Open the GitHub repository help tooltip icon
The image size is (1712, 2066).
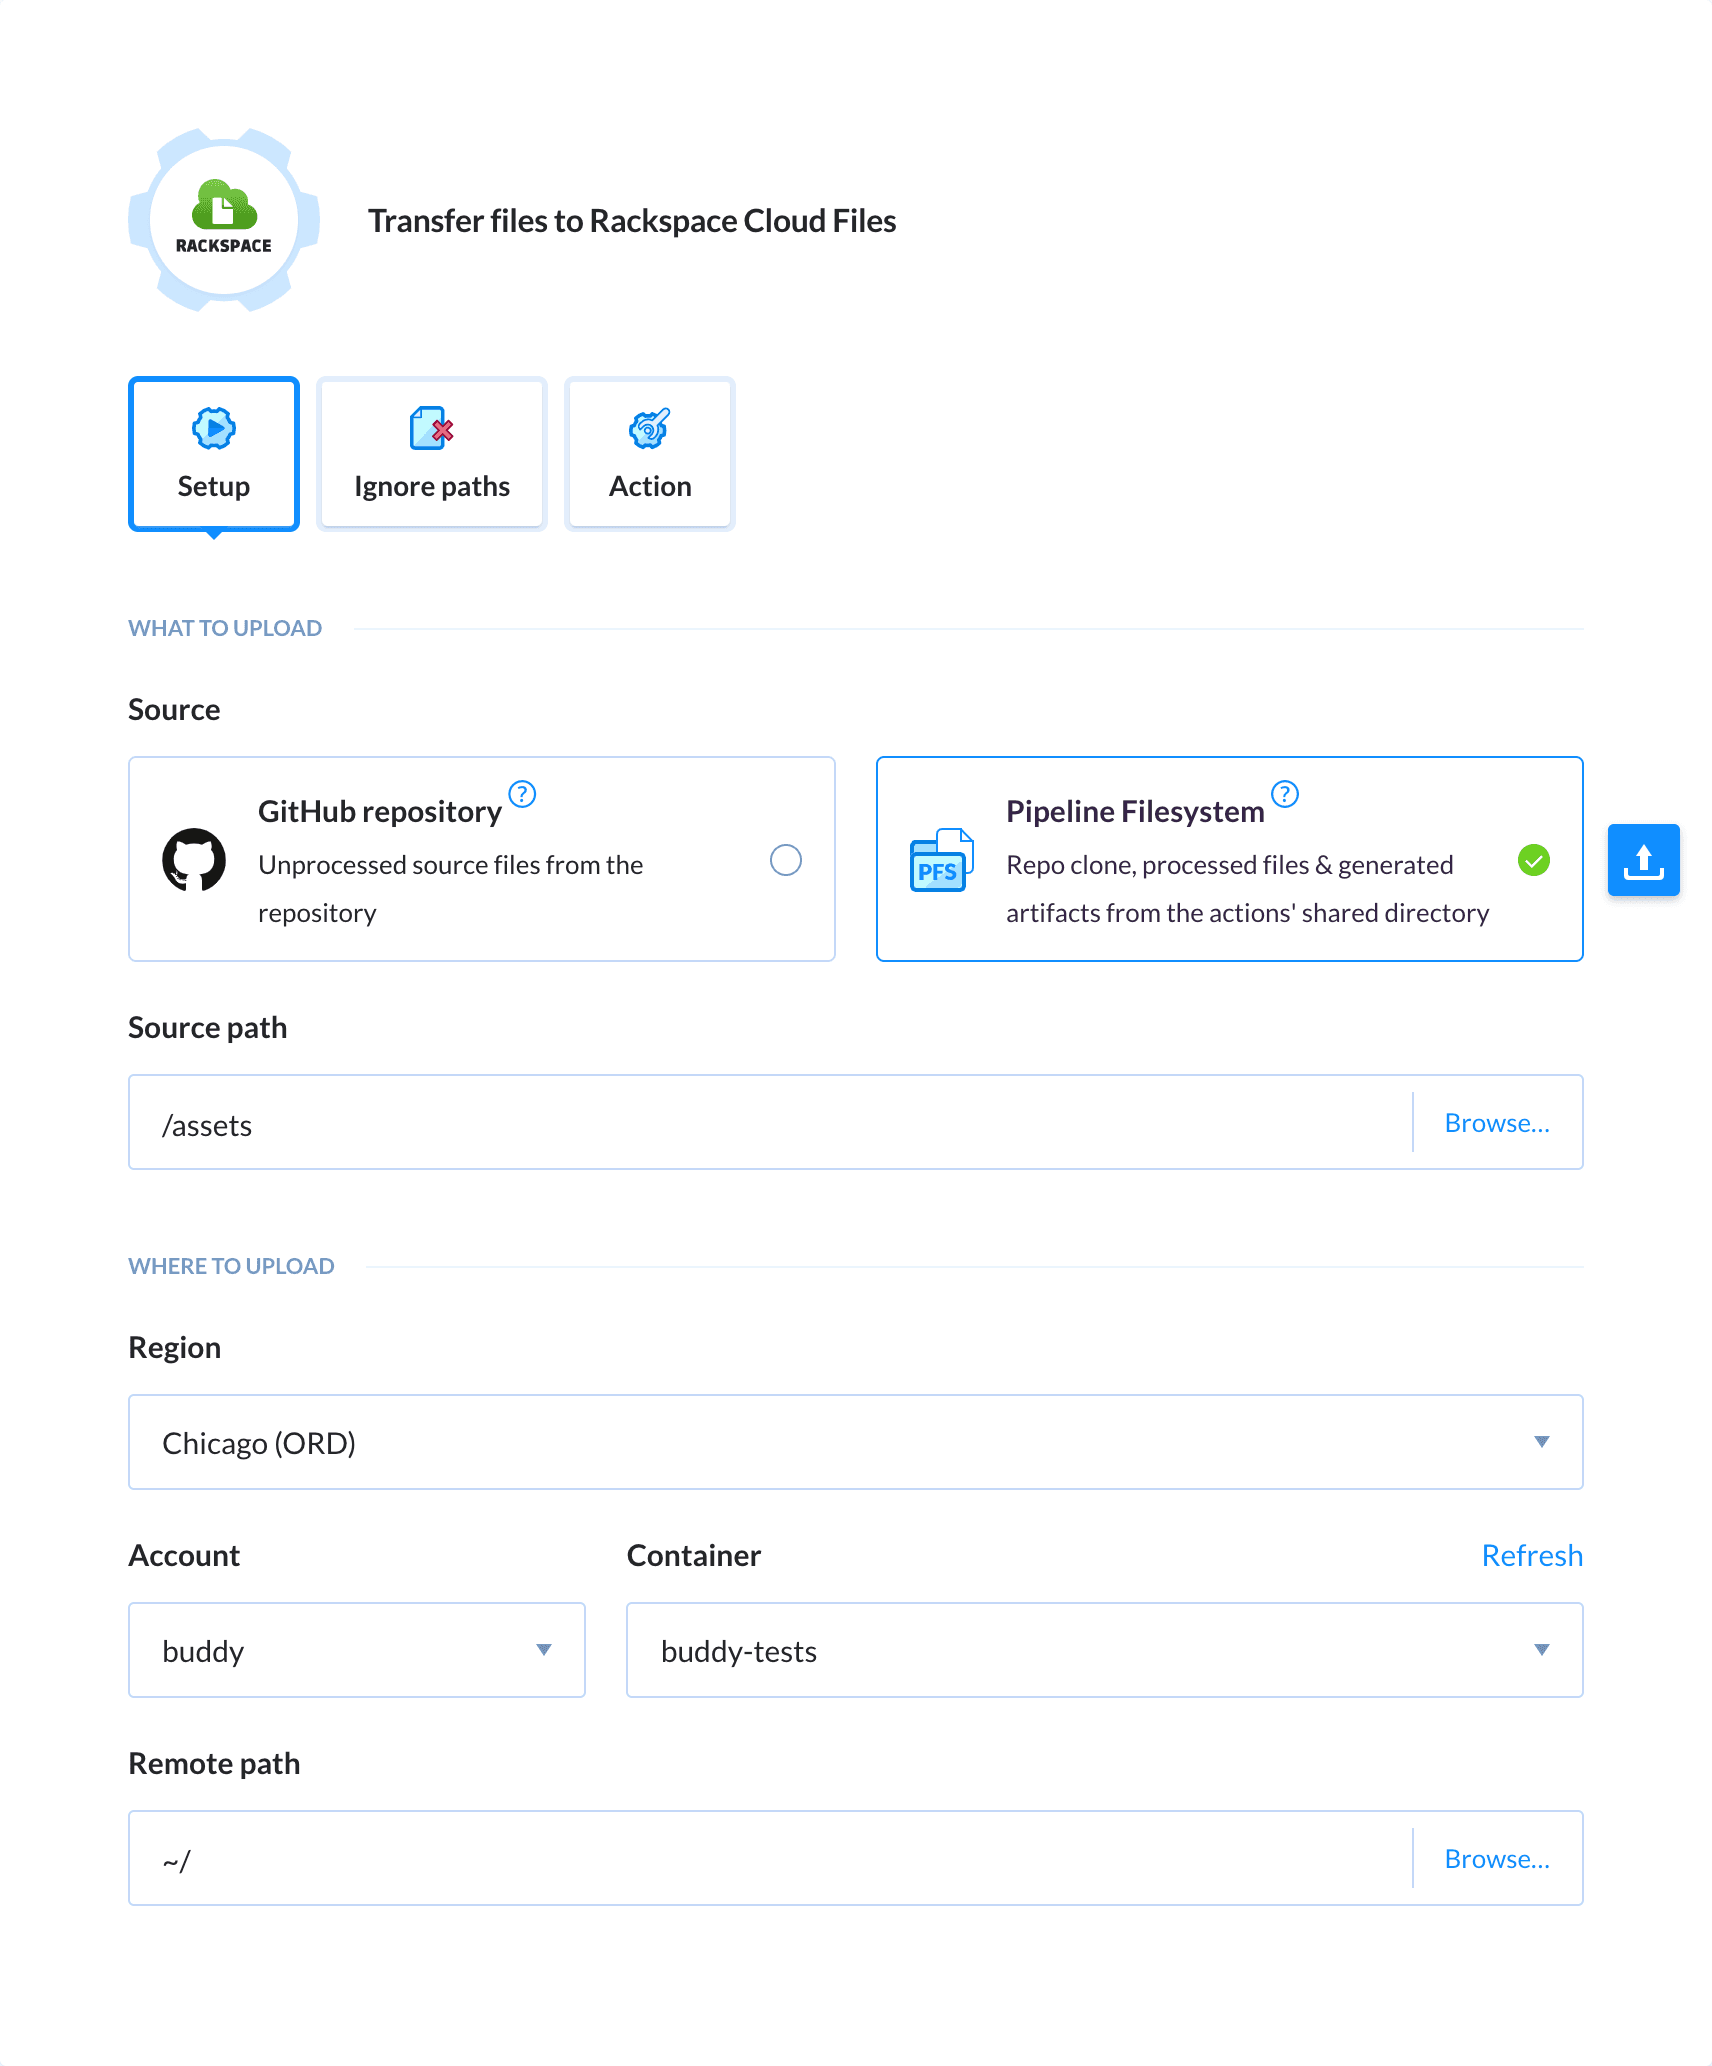tap(521, 795)
